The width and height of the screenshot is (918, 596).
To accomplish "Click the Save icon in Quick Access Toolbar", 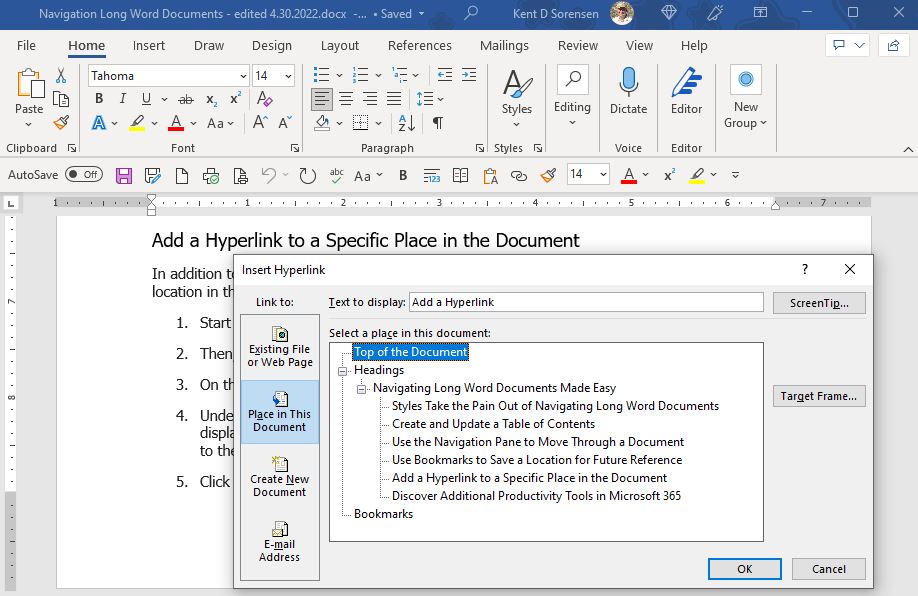I will pos(124,175).
